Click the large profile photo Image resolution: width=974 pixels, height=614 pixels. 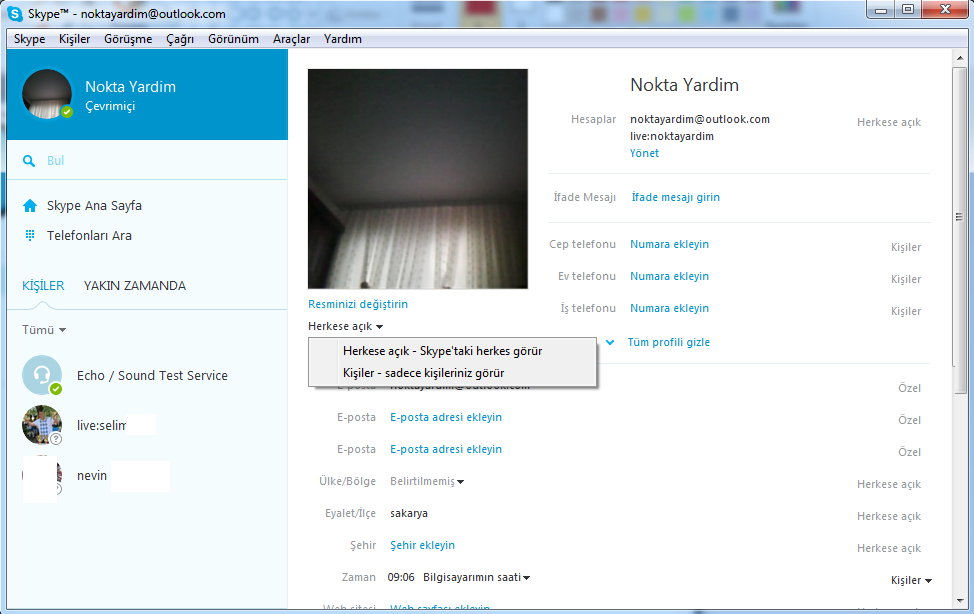[x=418, y=179]
